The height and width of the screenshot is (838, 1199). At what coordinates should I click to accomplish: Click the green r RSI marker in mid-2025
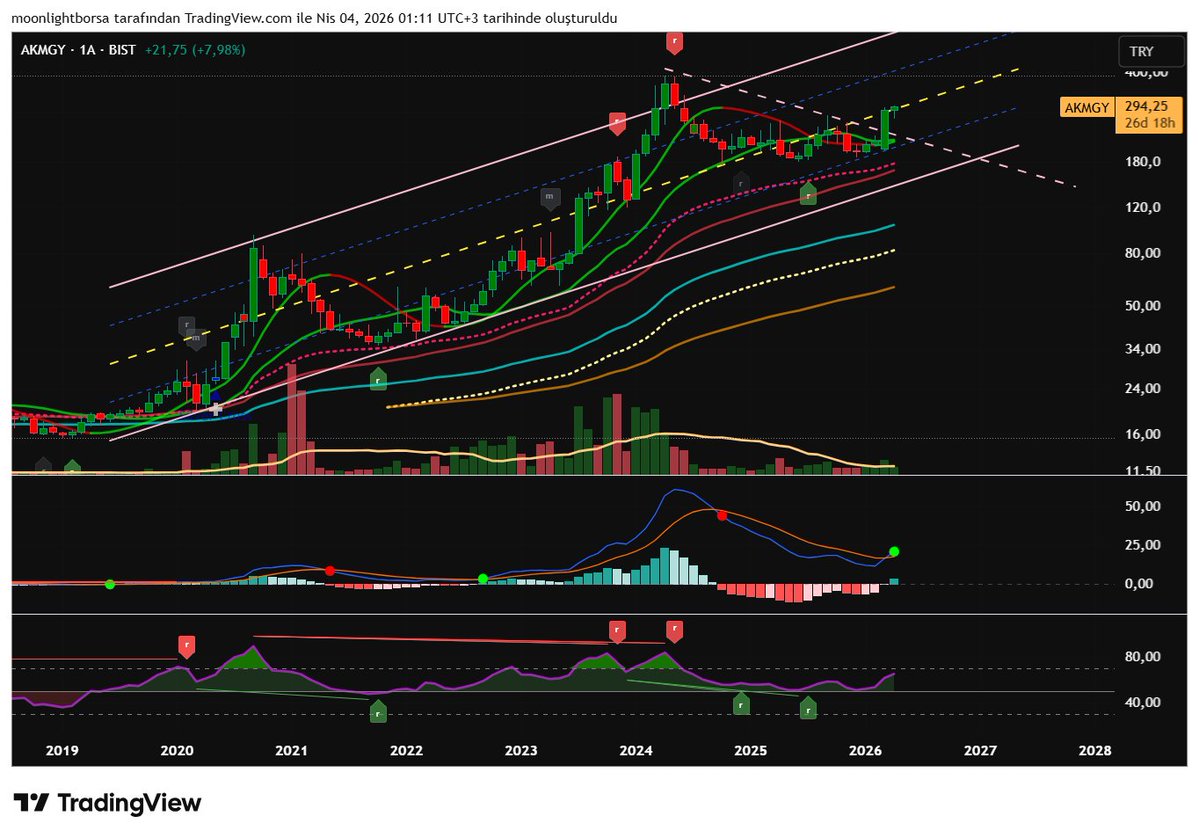coord(807,708)
